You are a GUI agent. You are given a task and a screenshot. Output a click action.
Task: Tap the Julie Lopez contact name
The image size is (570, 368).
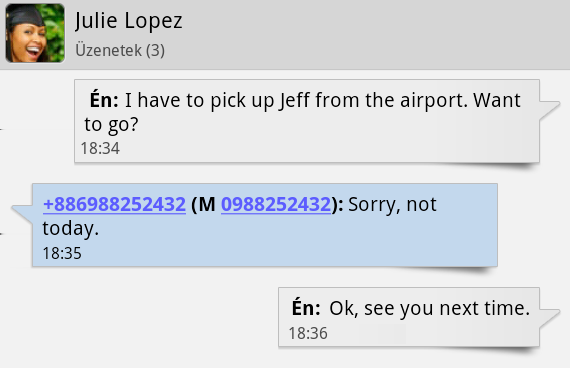(x=129, y=21)
